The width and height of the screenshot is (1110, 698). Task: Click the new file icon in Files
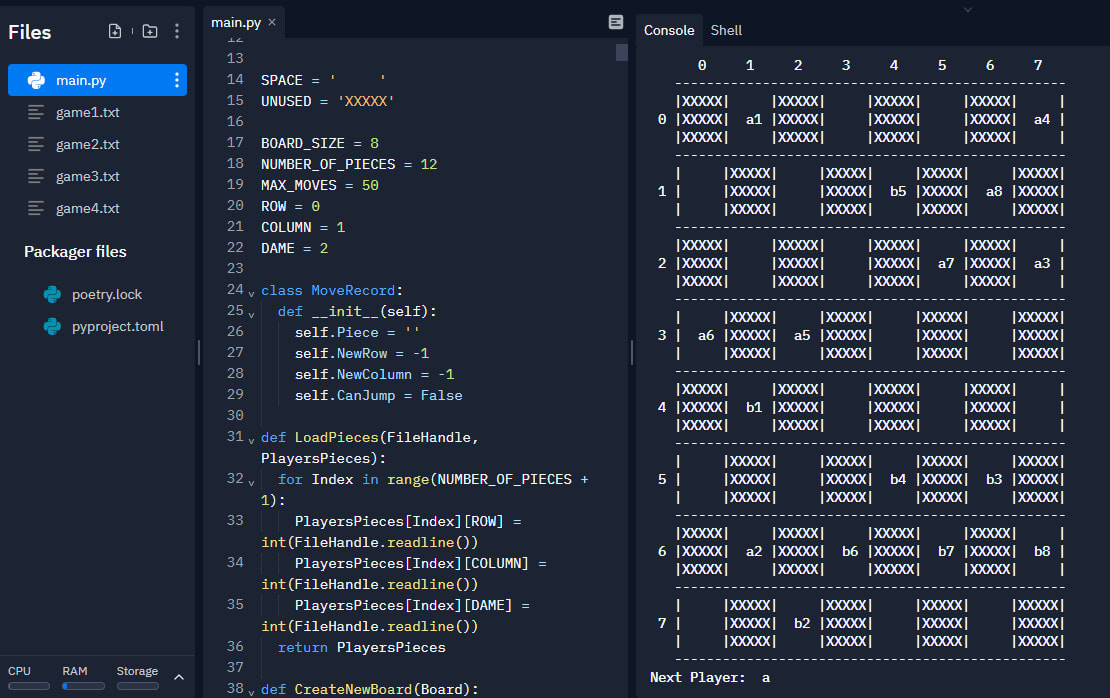pyautogui.click(x=115, y=31)
